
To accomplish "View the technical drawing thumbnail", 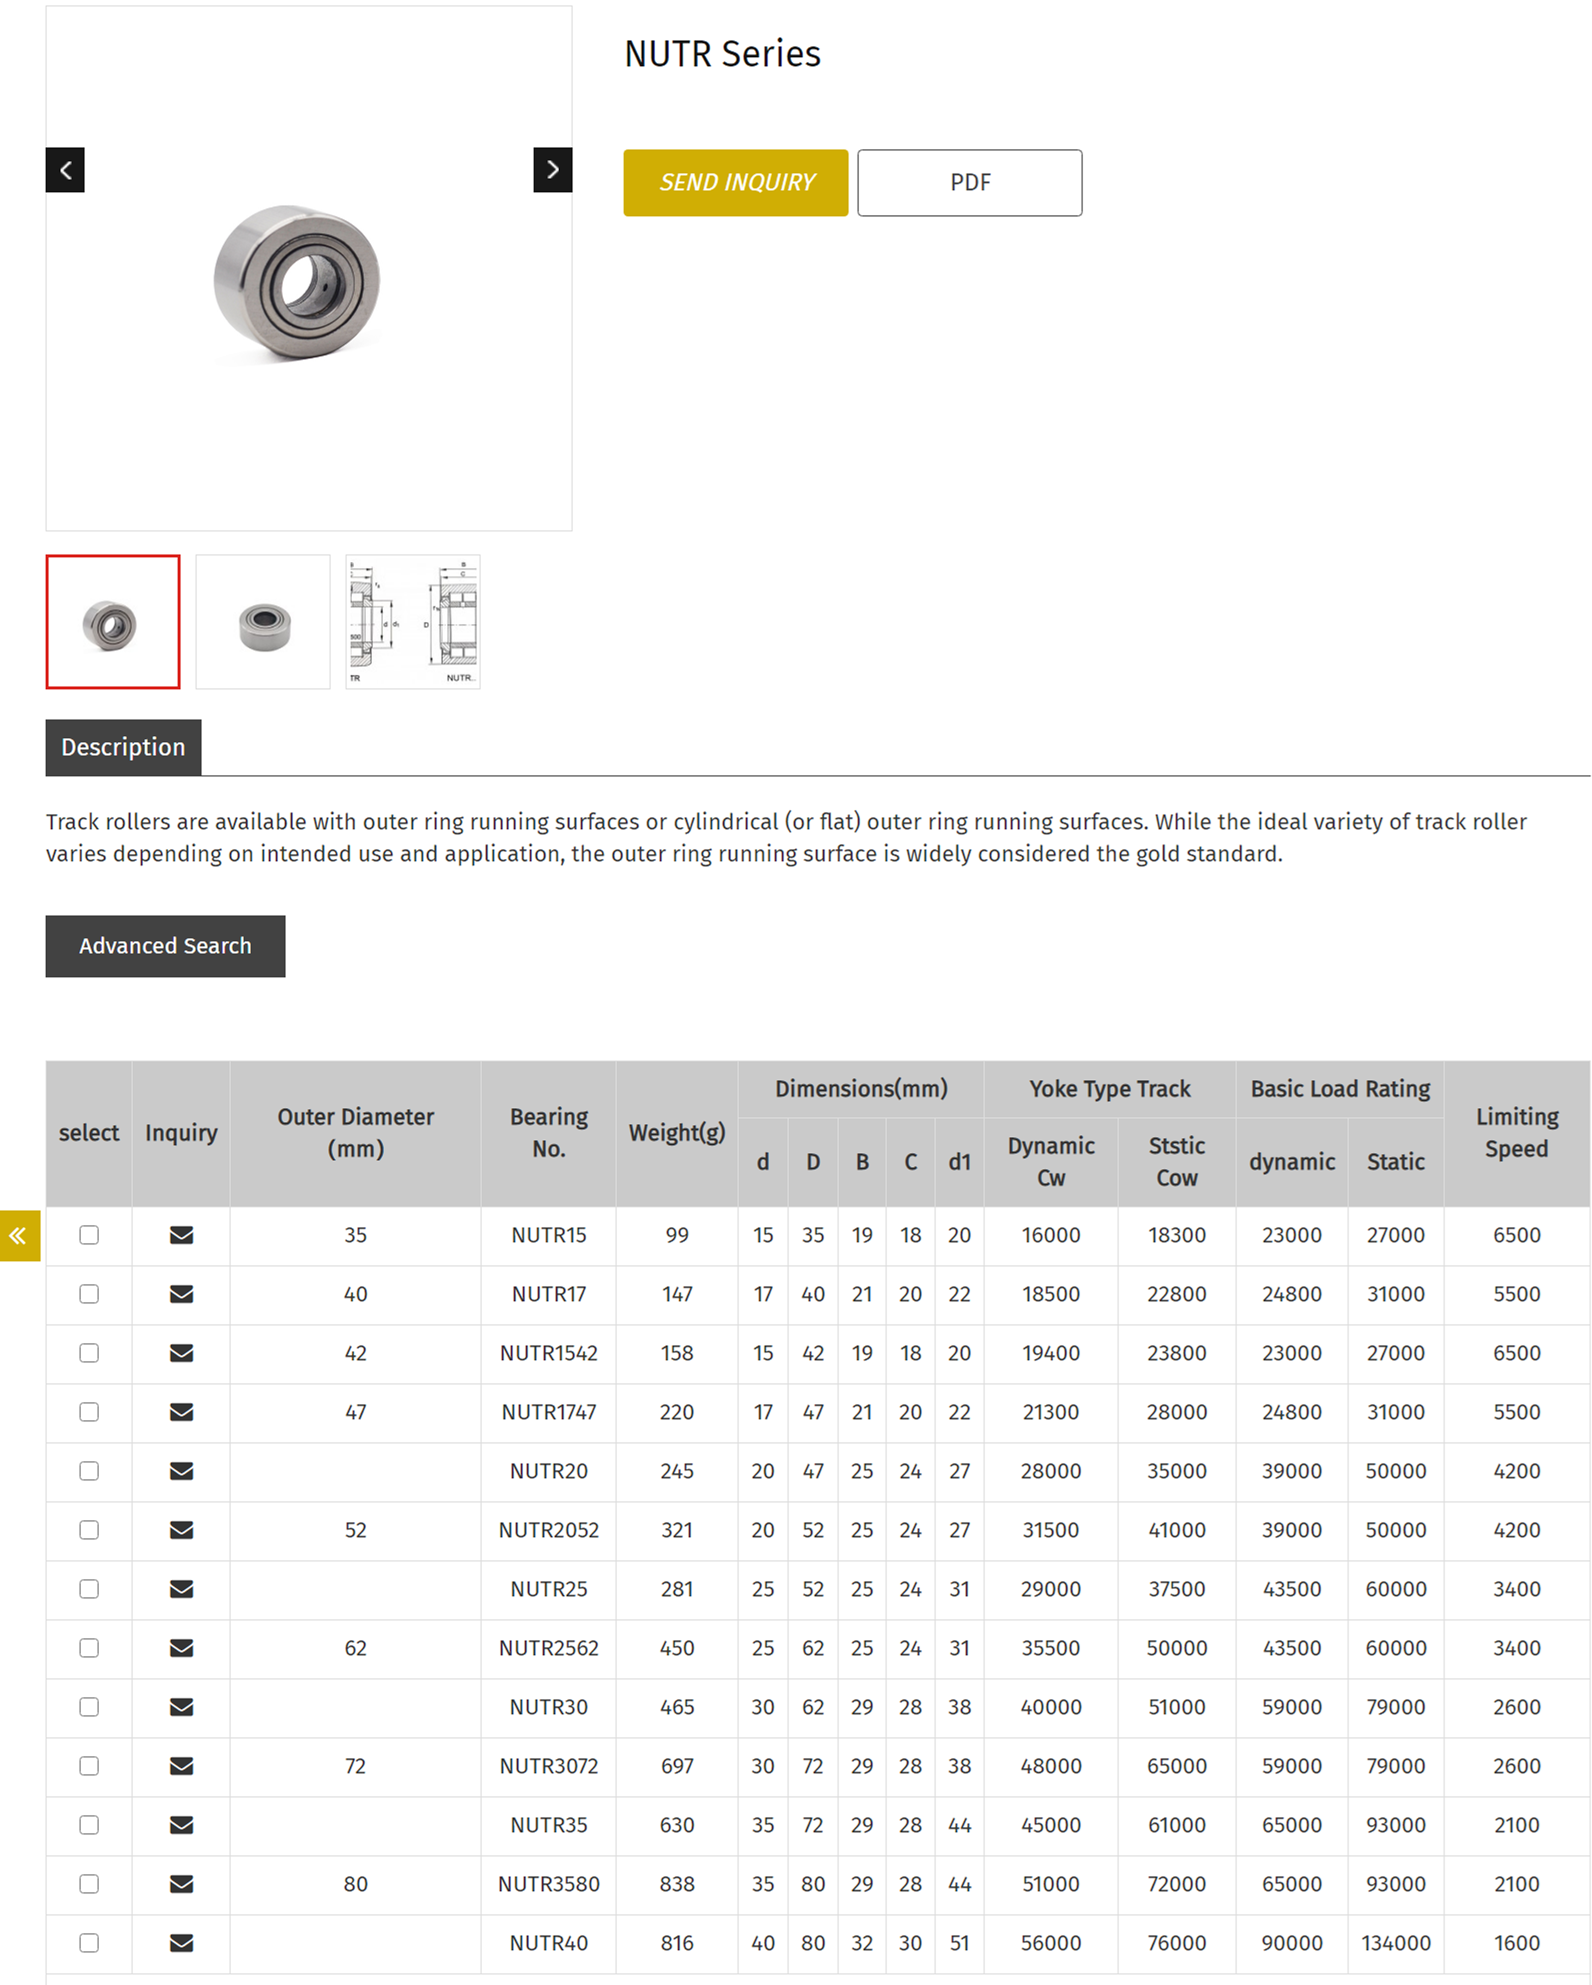I will (413, 622).
